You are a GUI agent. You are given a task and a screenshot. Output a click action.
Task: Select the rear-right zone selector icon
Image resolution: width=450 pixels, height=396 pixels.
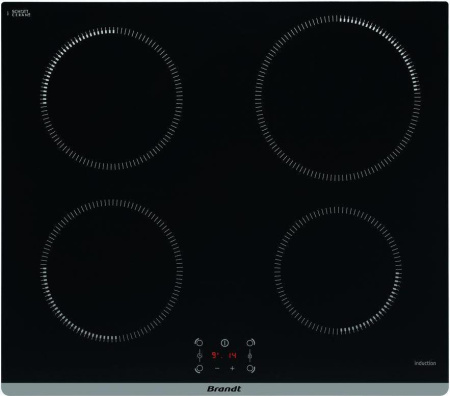(251, 343)
